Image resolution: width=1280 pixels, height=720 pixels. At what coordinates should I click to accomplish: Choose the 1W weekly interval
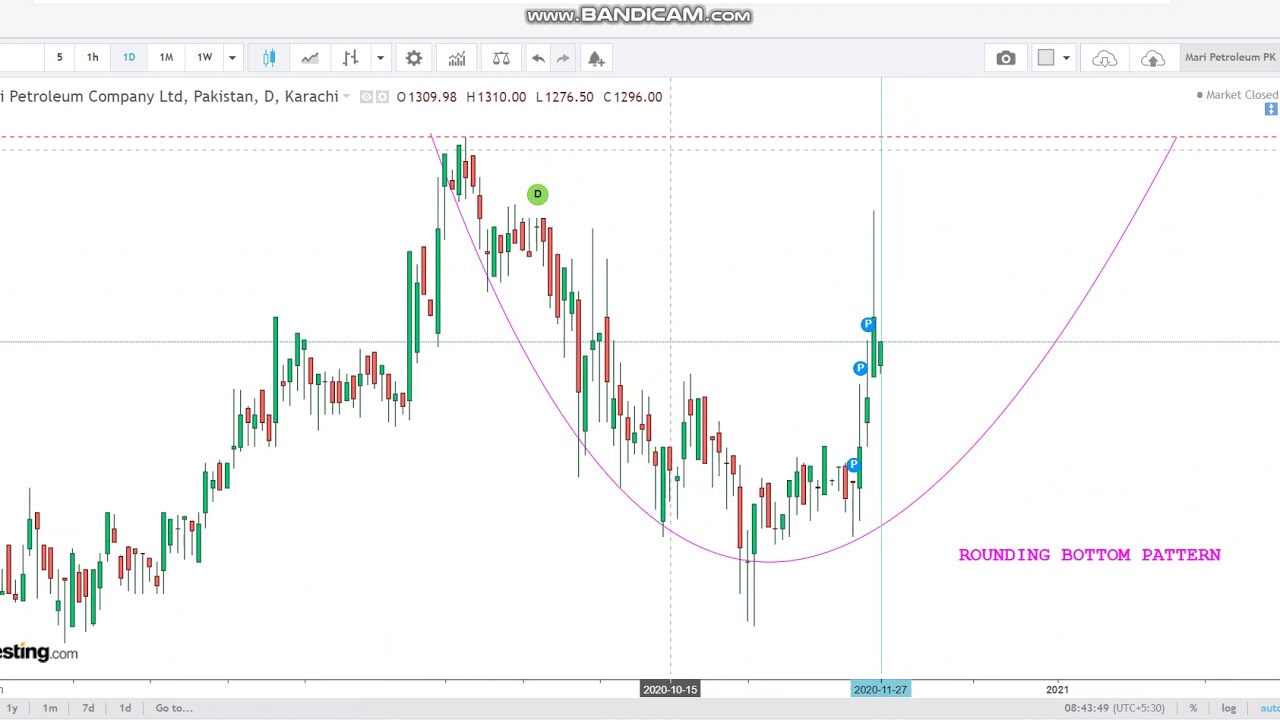coord(204,58)
